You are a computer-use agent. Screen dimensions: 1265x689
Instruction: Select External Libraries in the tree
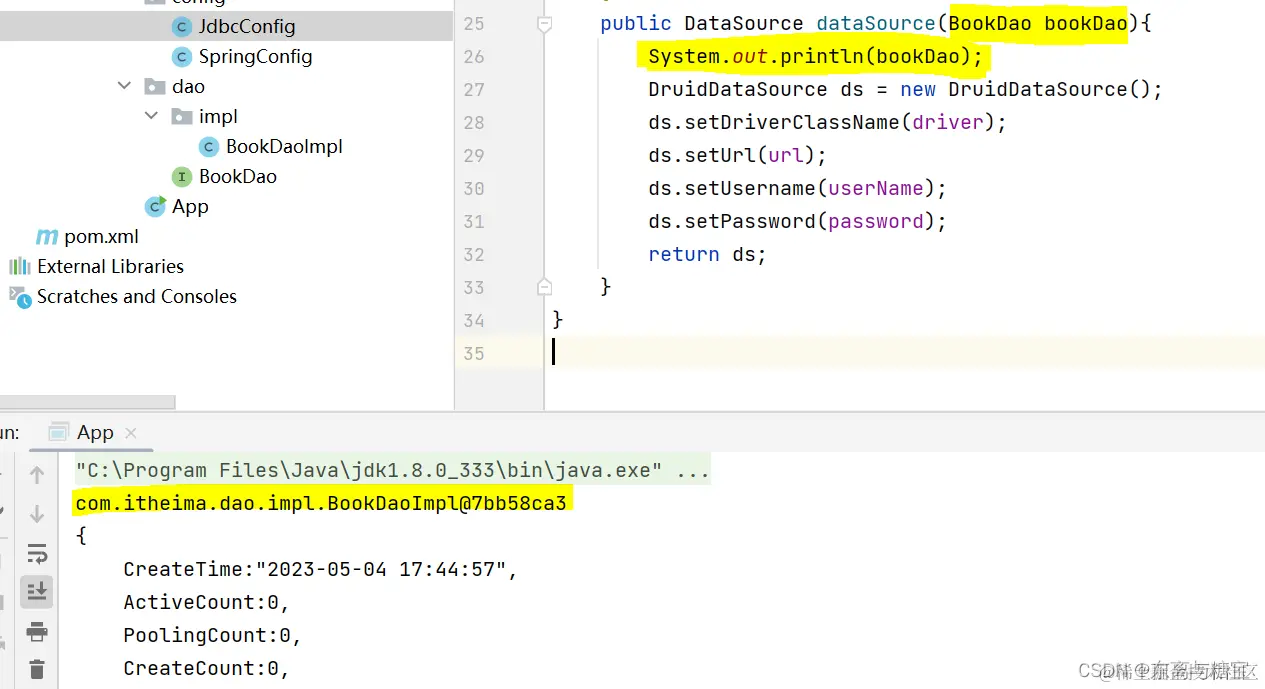pyautogui.click(x=110, y=267)
